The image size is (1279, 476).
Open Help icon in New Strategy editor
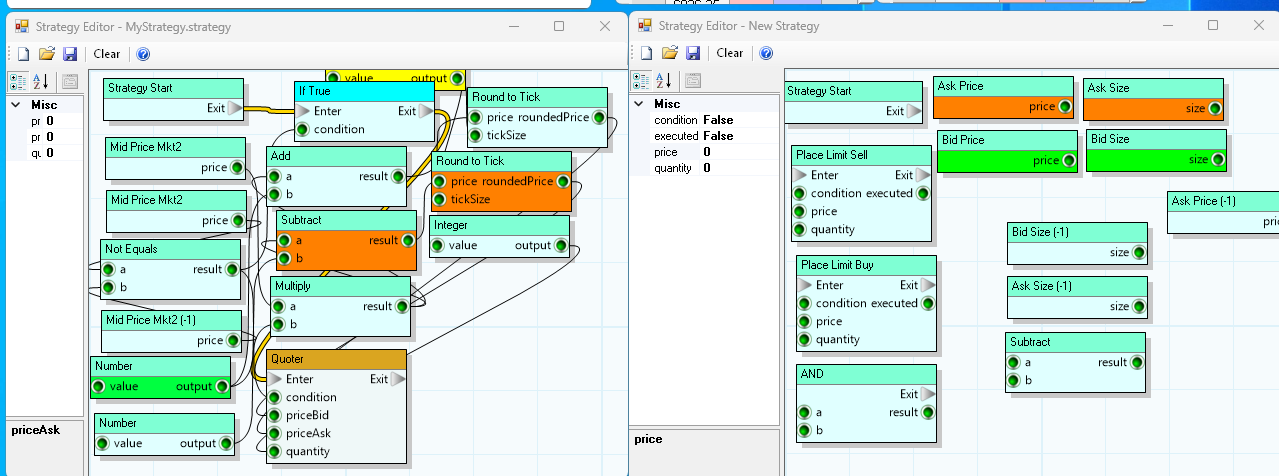pyautogui.click(x=766, y=53)
